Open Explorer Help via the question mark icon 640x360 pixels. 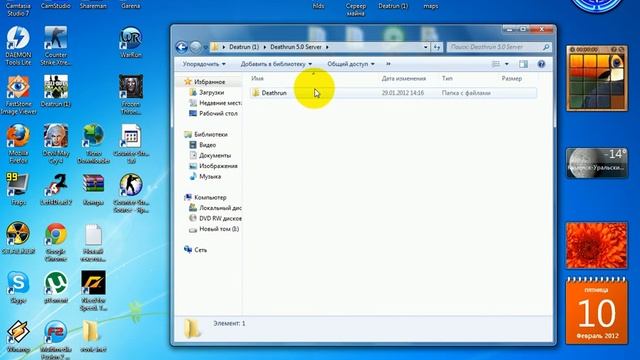point(541,64)
